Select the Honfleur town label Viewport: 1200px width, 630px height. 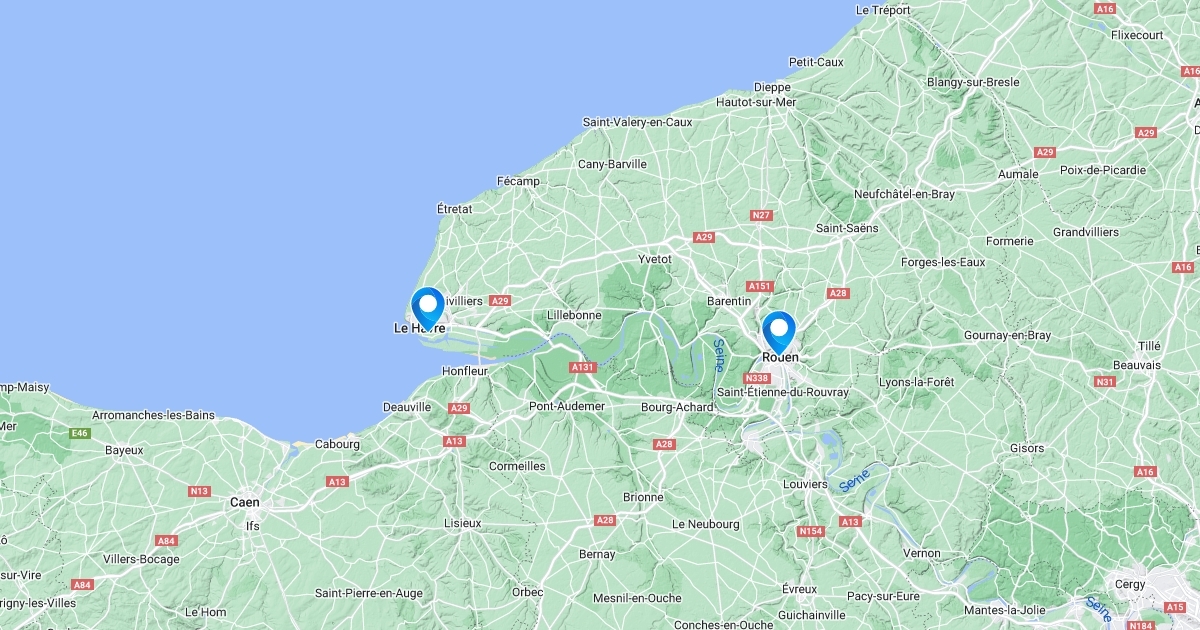tap(465, 370)
